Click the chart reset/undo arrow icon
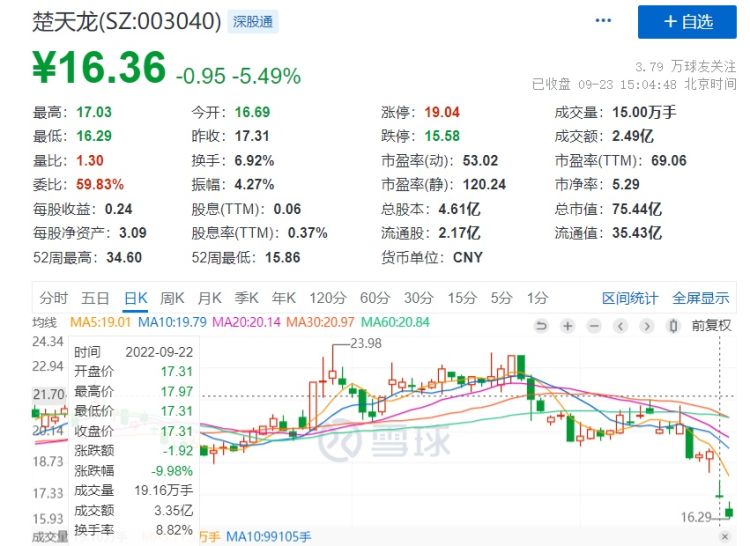This screenshot has width=750, height=546. pyautogui.click(x=541, y=326)
